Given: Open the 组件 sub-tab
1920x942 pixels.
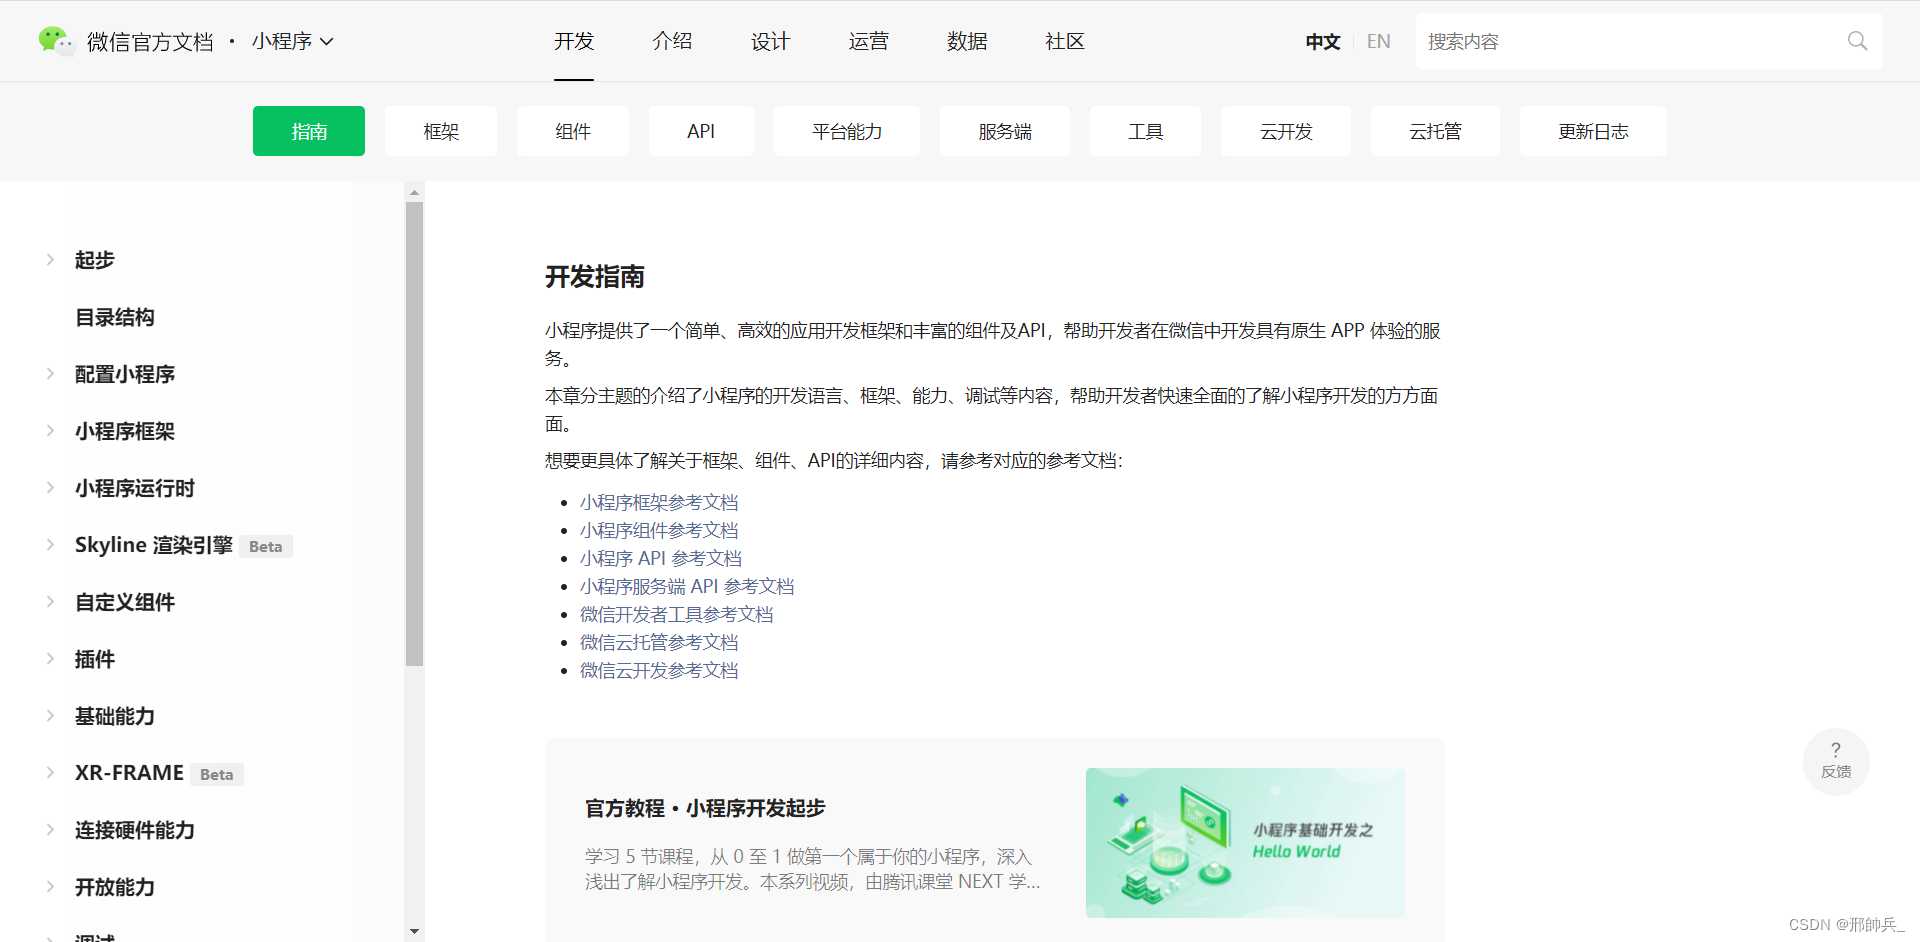Looking at the screenshot, I should (x=573, y=131).
